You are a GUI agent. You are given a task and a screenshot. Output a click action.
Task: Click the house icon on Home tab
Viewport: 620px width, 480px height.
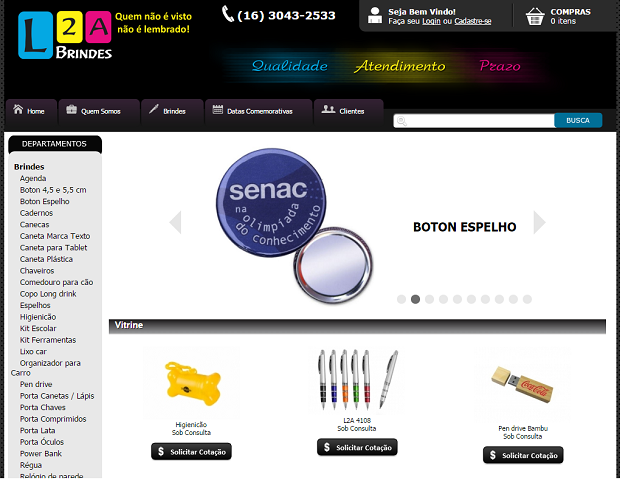[x=18, y=110]
